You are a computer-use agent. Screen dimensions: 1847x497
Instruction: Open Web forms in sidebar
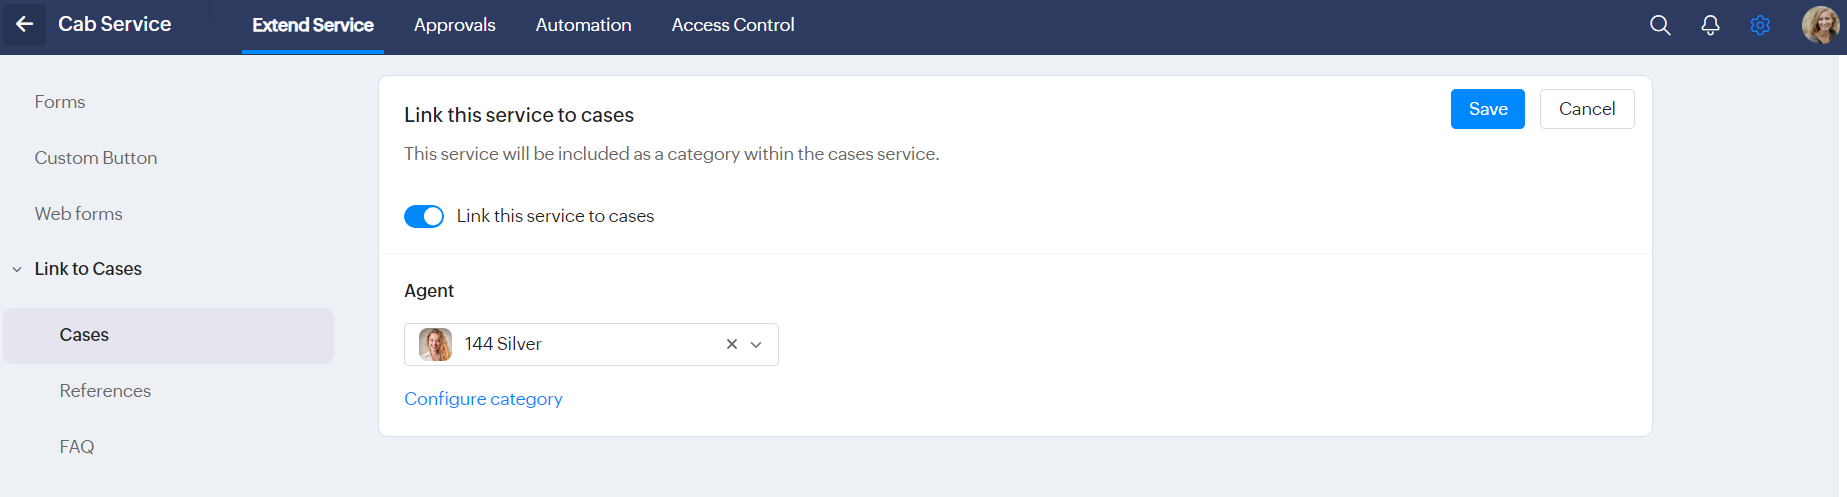pyautogui.click(x=78, y=214)
